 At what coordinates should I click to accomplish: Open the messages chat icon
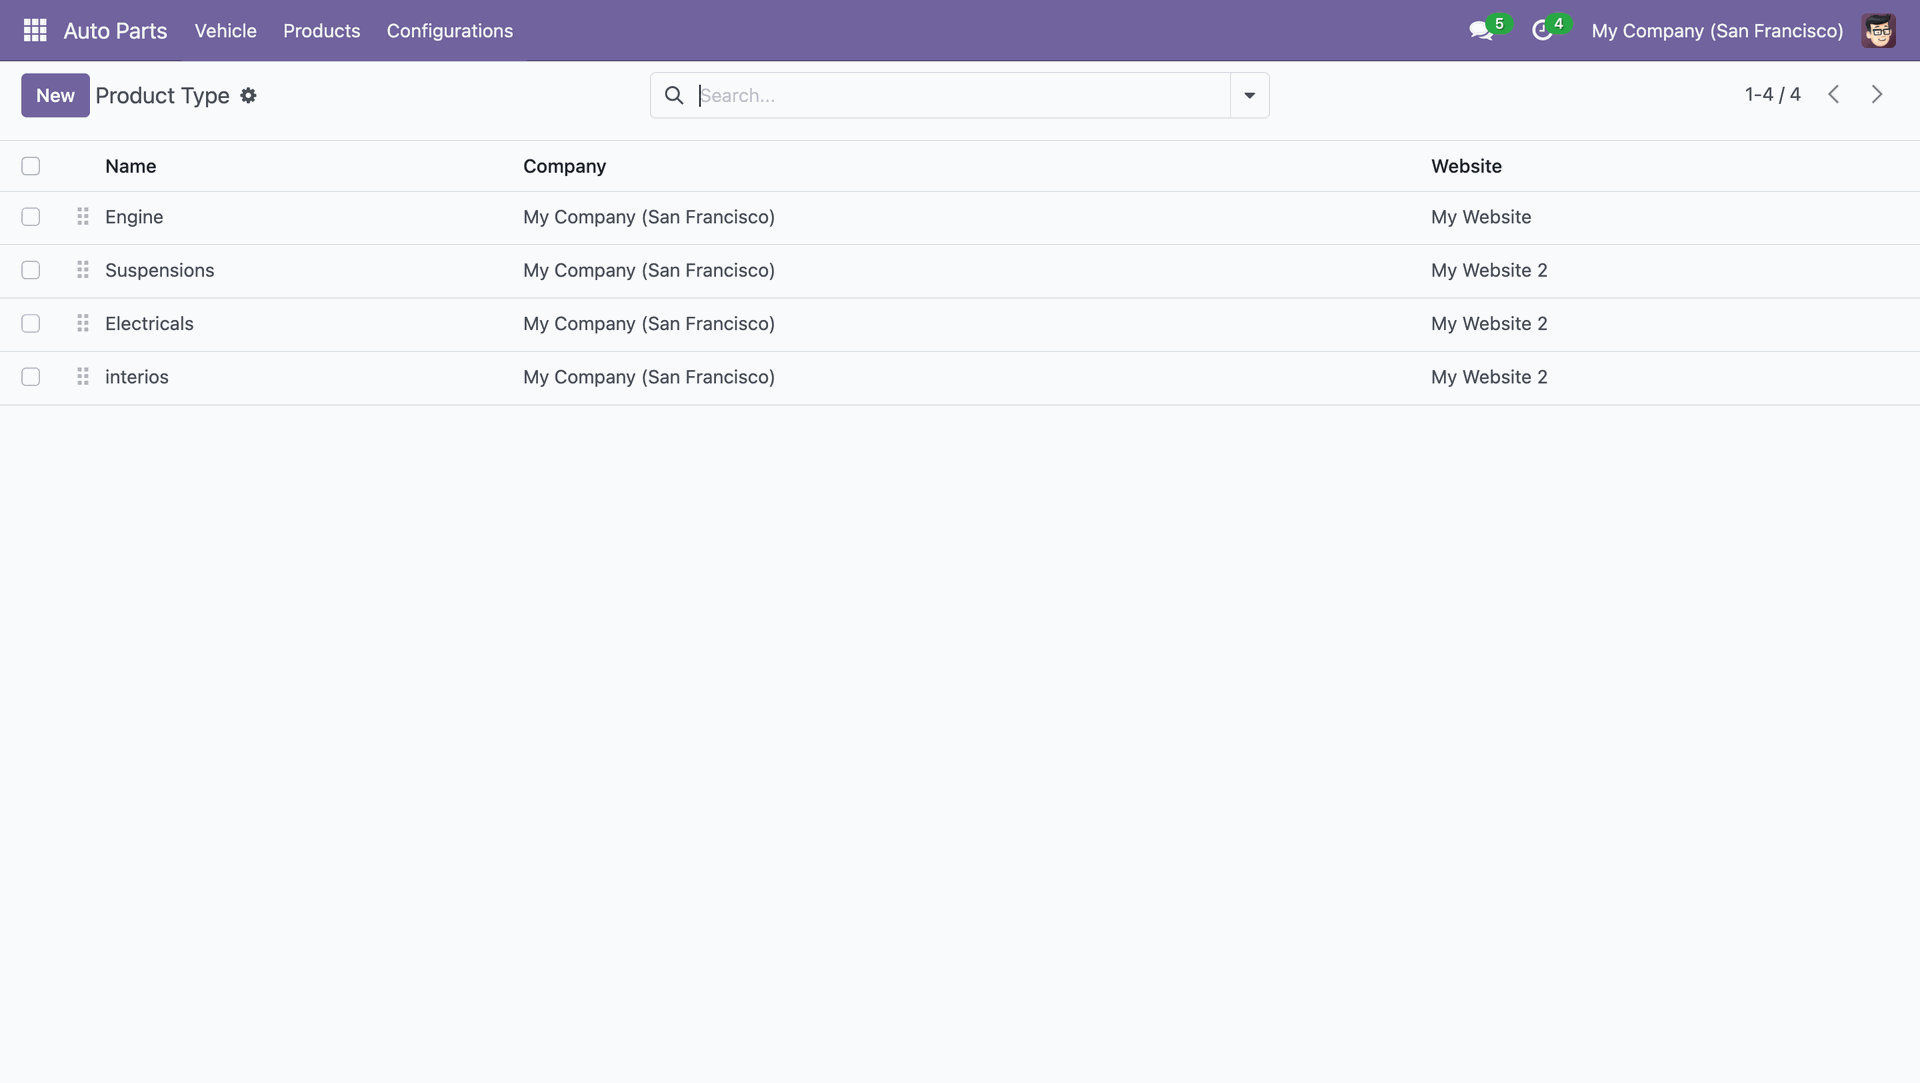[x=1480, y=31]
